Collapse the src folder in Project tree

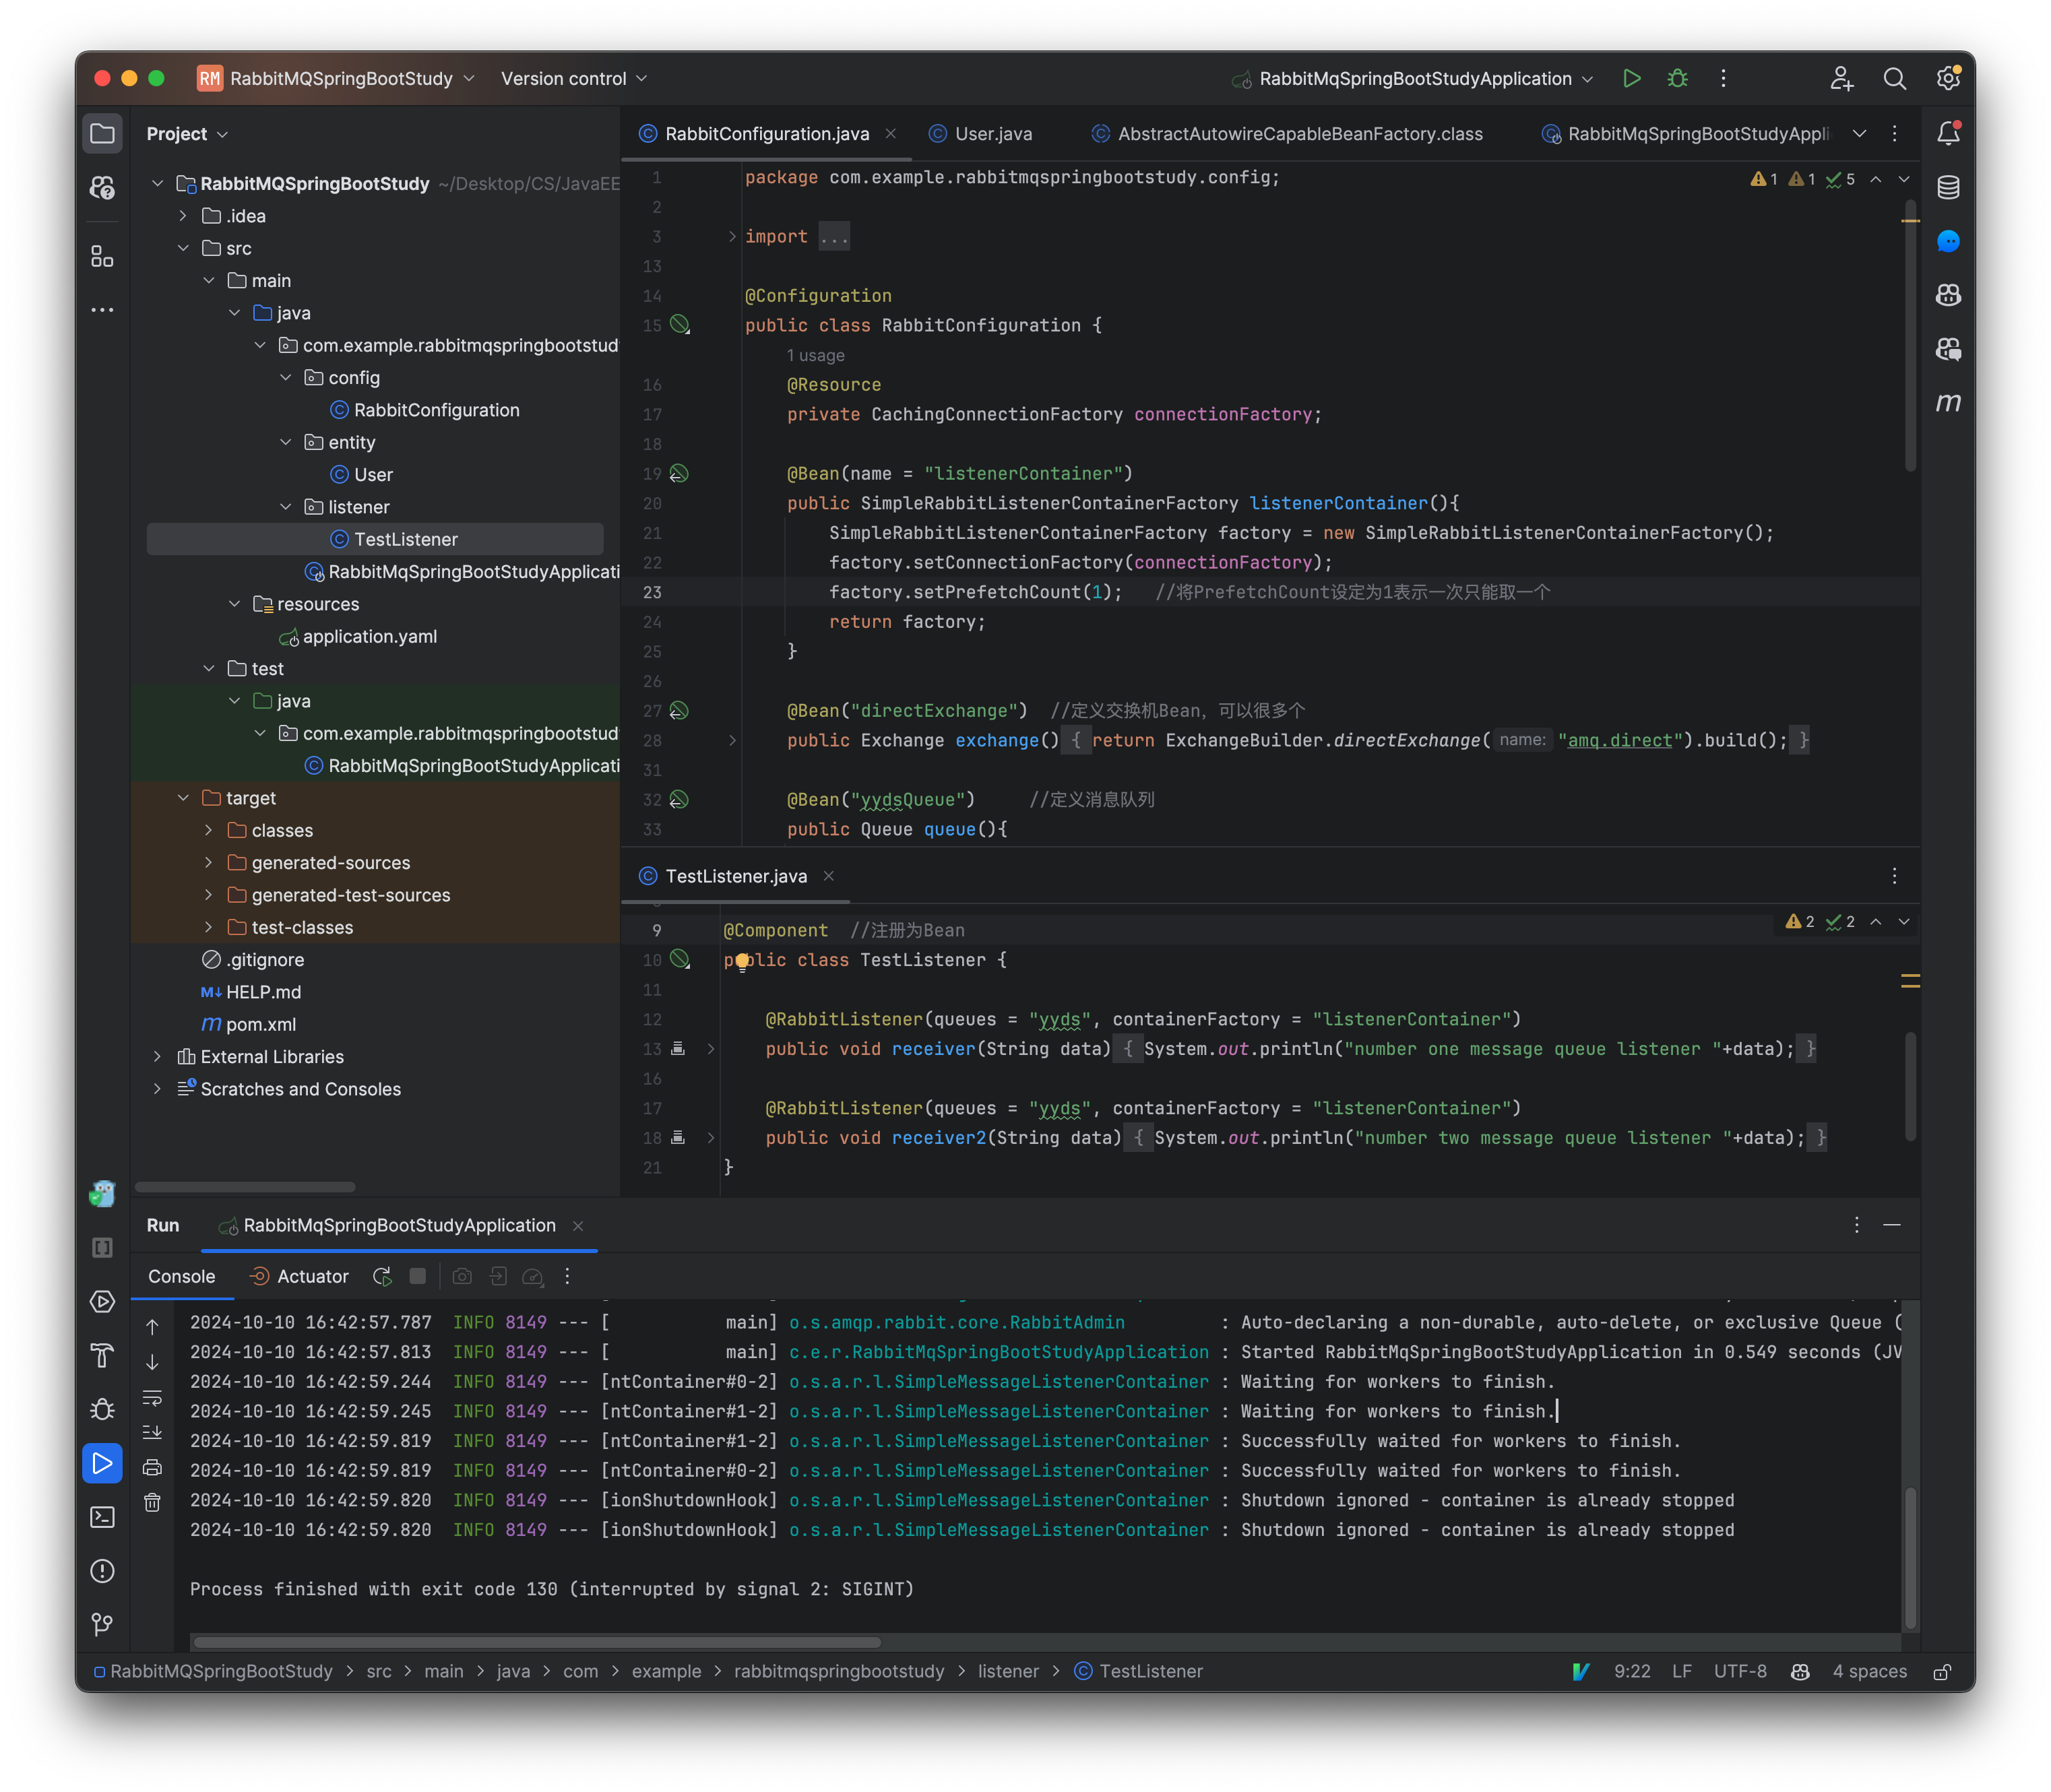(x=185, y=248)
